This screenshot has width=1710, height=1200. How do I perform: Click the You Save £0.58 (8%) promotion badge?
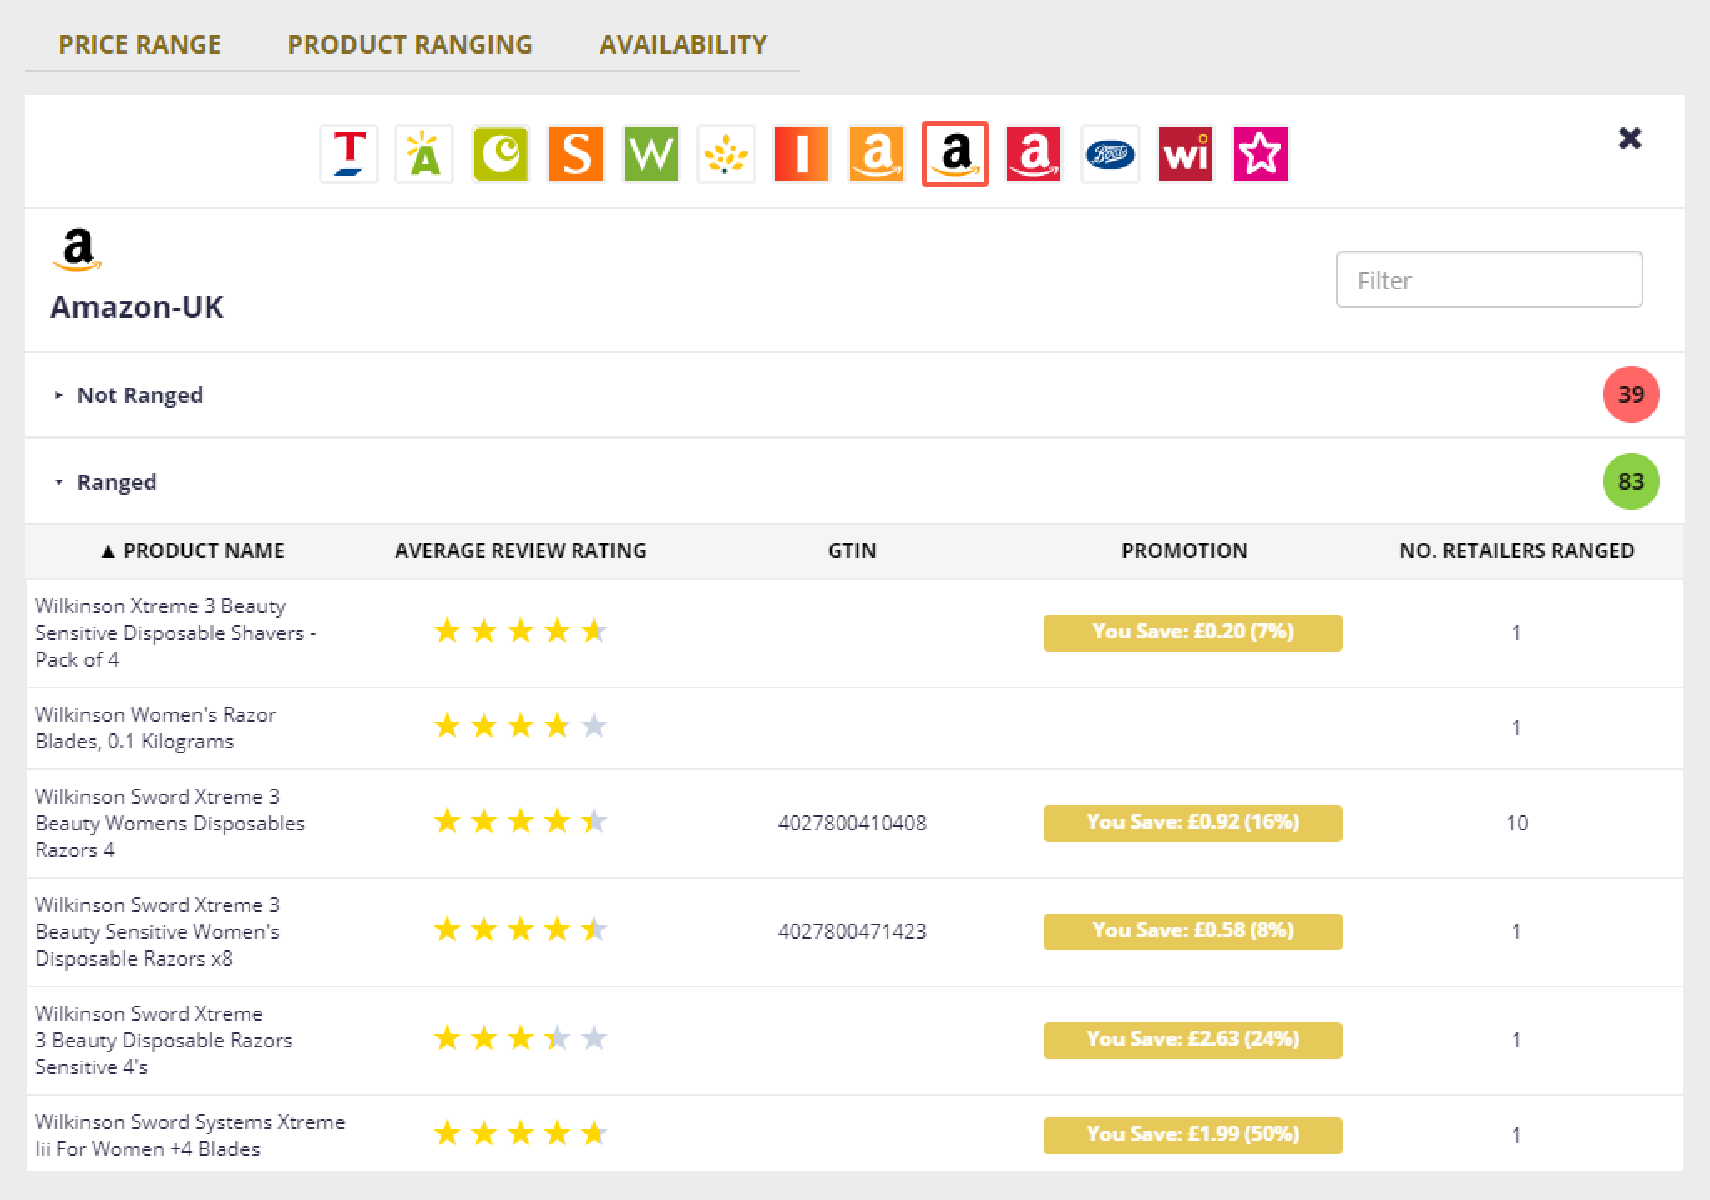(1193, 932)
